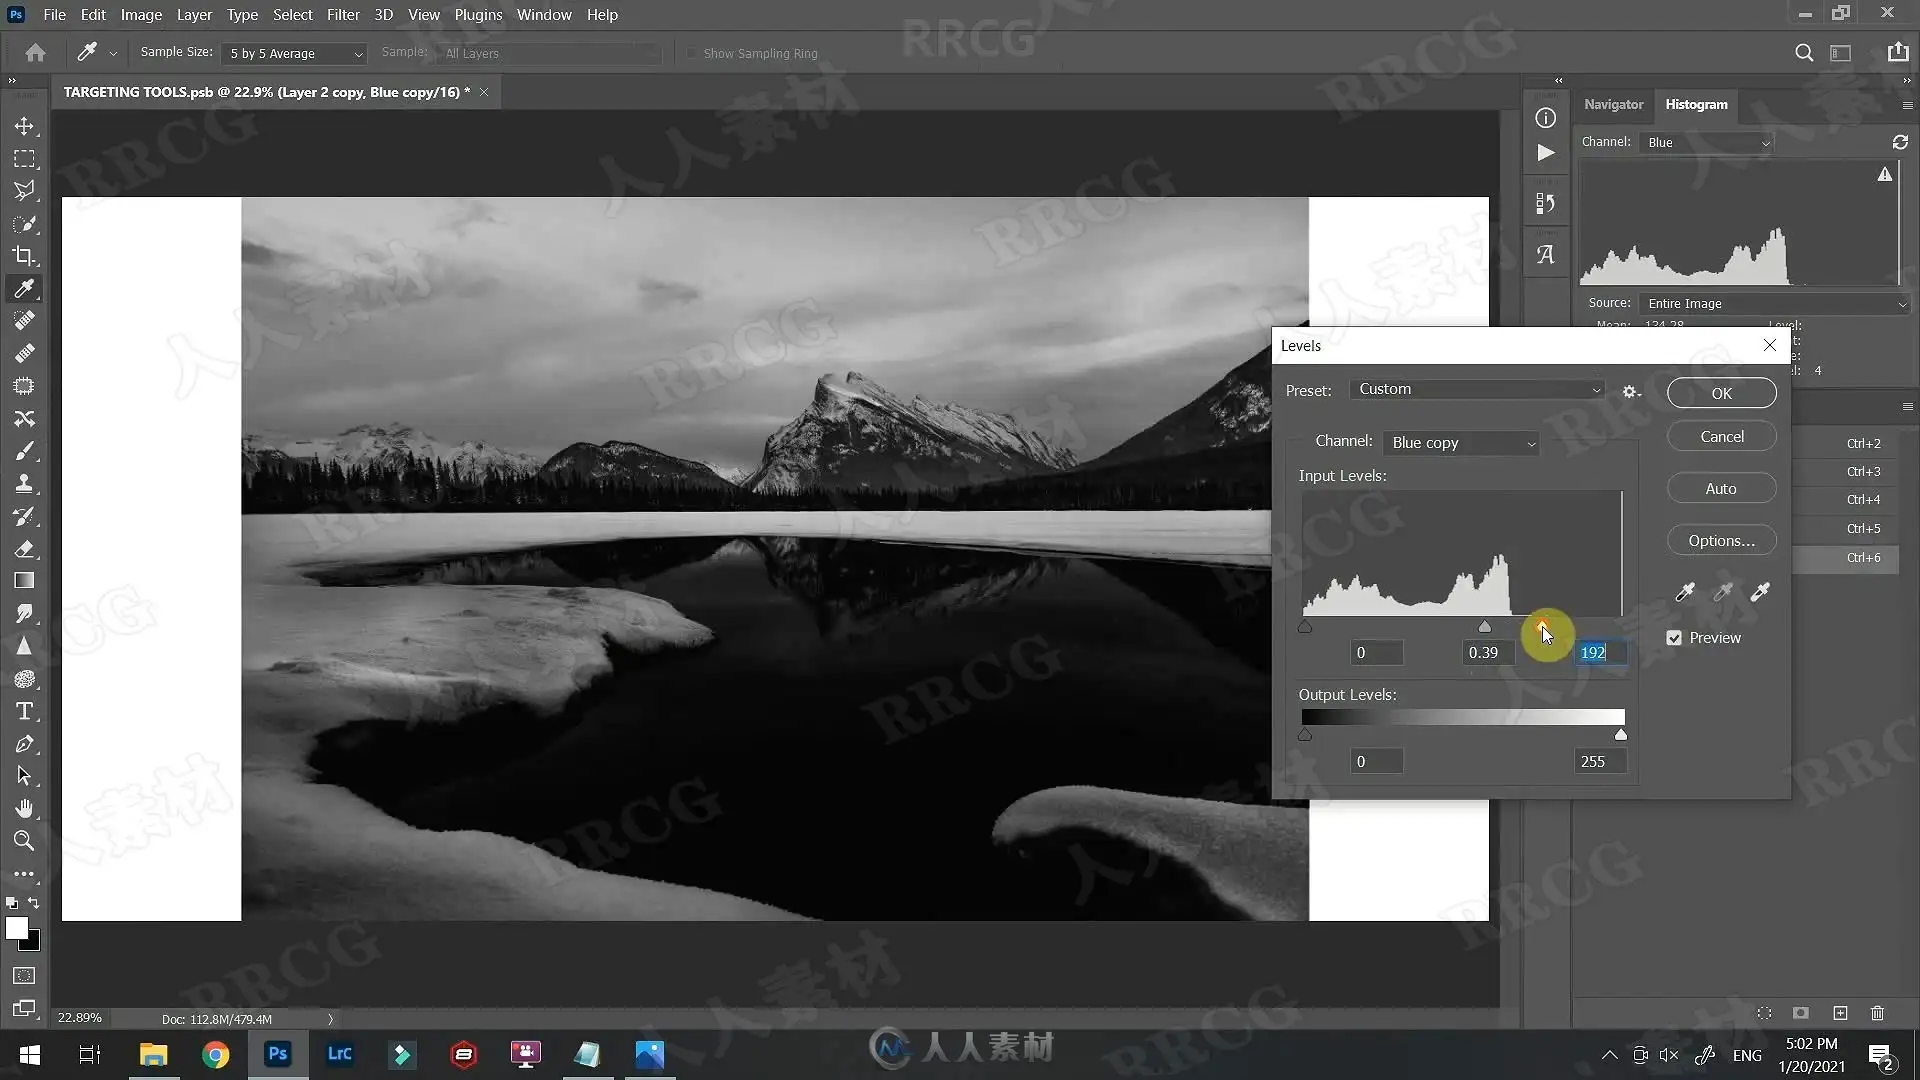Open the Histogram Channel dropdown

point(1707,142)
